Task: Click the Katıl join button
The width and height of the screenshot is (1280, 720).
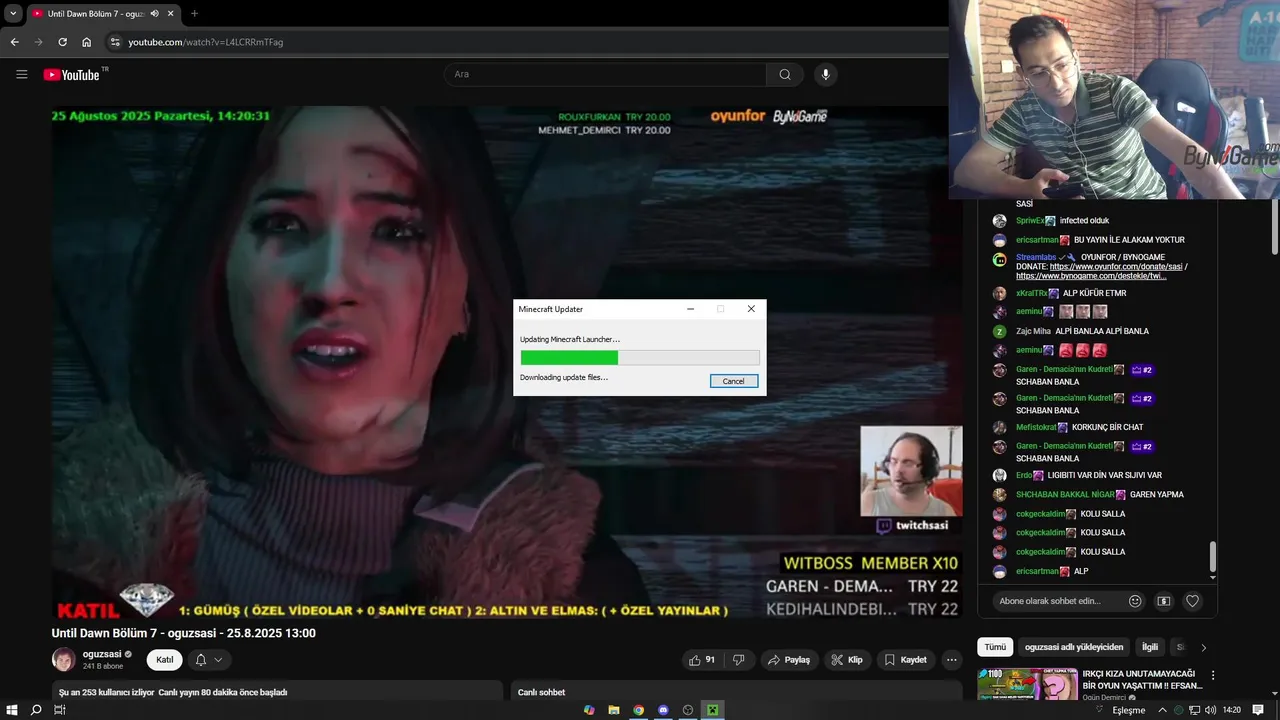Action: tap(164, 660)
